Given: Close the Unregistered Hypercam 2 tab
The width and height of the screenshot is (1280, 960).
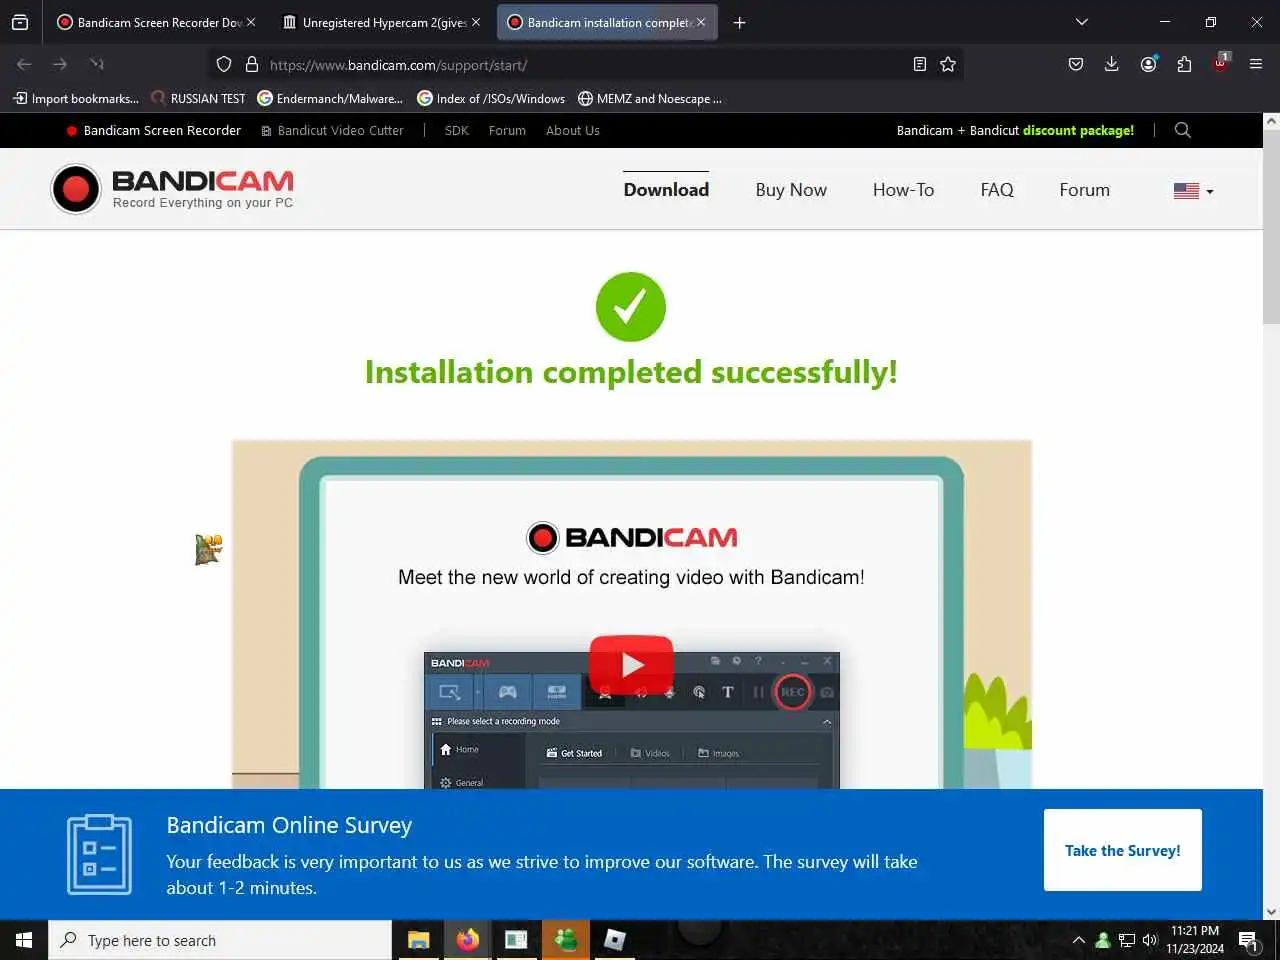Looking at the screenshot, I should pos(476,22).
